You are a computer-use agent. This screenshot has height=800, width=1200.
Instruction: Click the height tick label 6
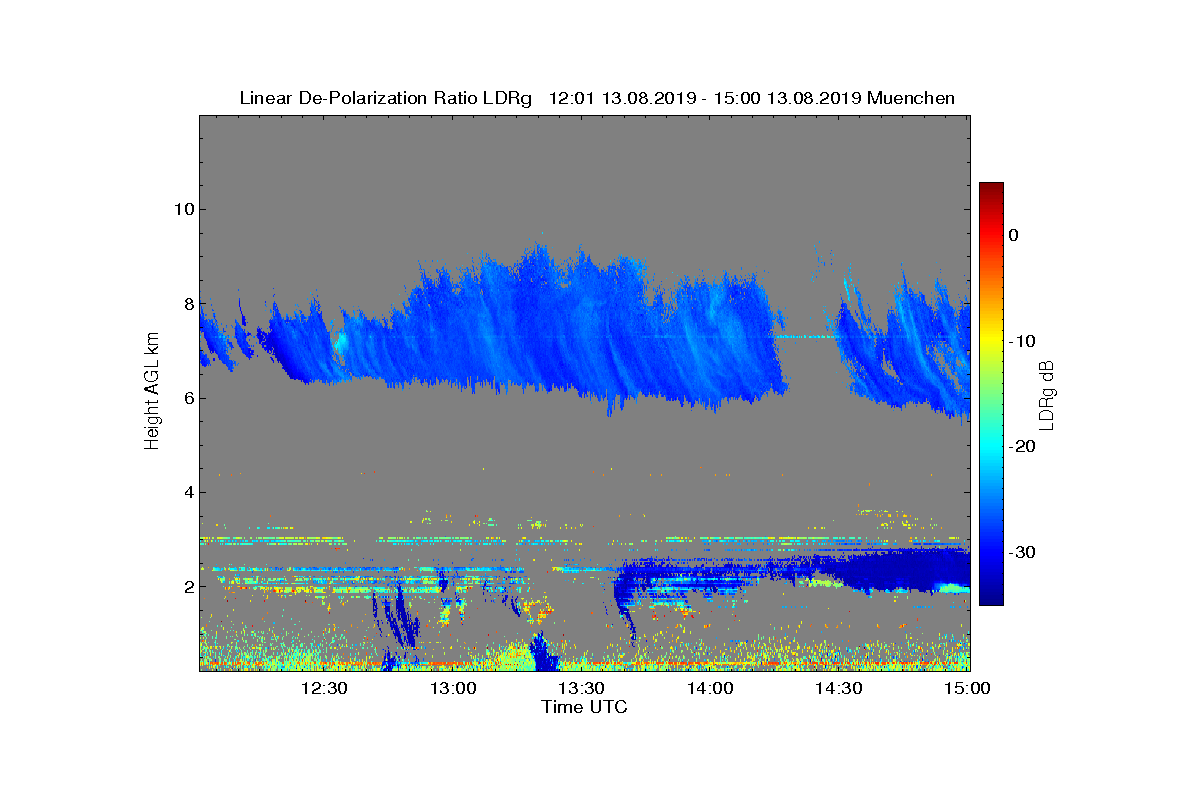(x=188, y=398)
